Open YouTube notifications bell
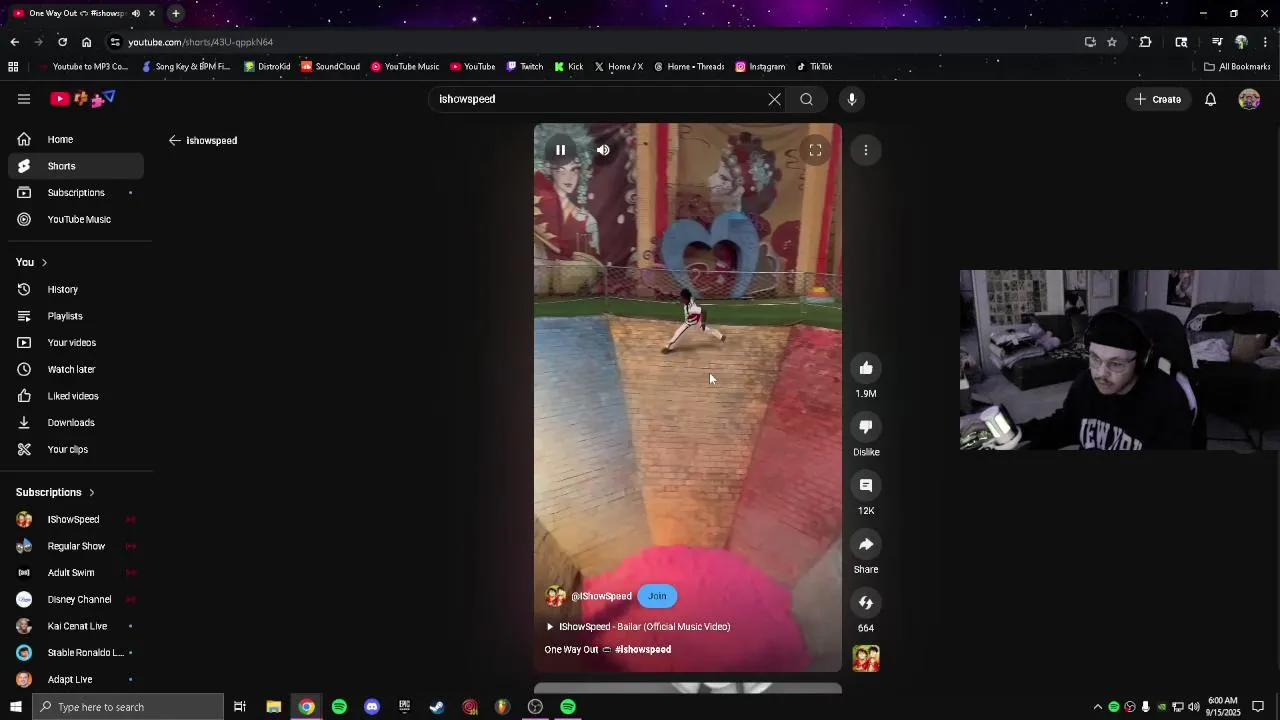This screenshot has height=720, width=1280. click(x=1210, y=99)
